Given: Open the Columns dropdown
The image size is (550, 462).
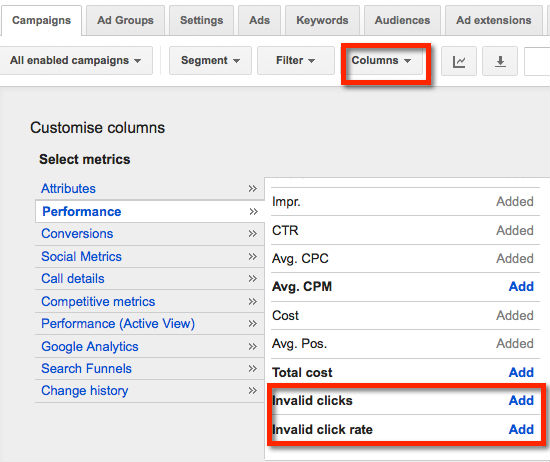Looking at the screenshot, I should 381,60.
